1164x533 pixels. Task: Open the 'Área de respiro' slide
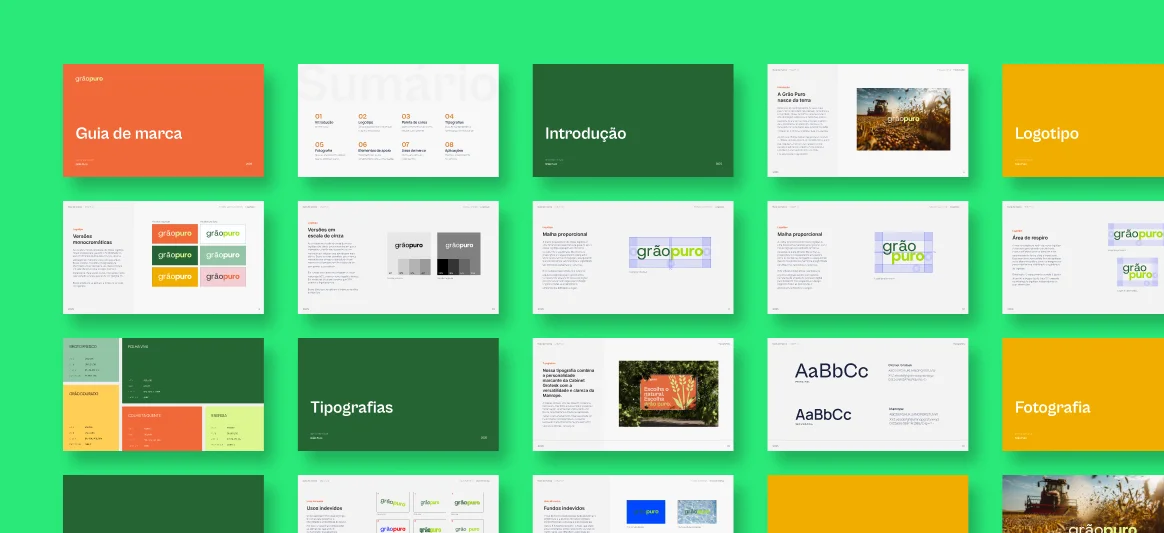tap(1083, 258)
